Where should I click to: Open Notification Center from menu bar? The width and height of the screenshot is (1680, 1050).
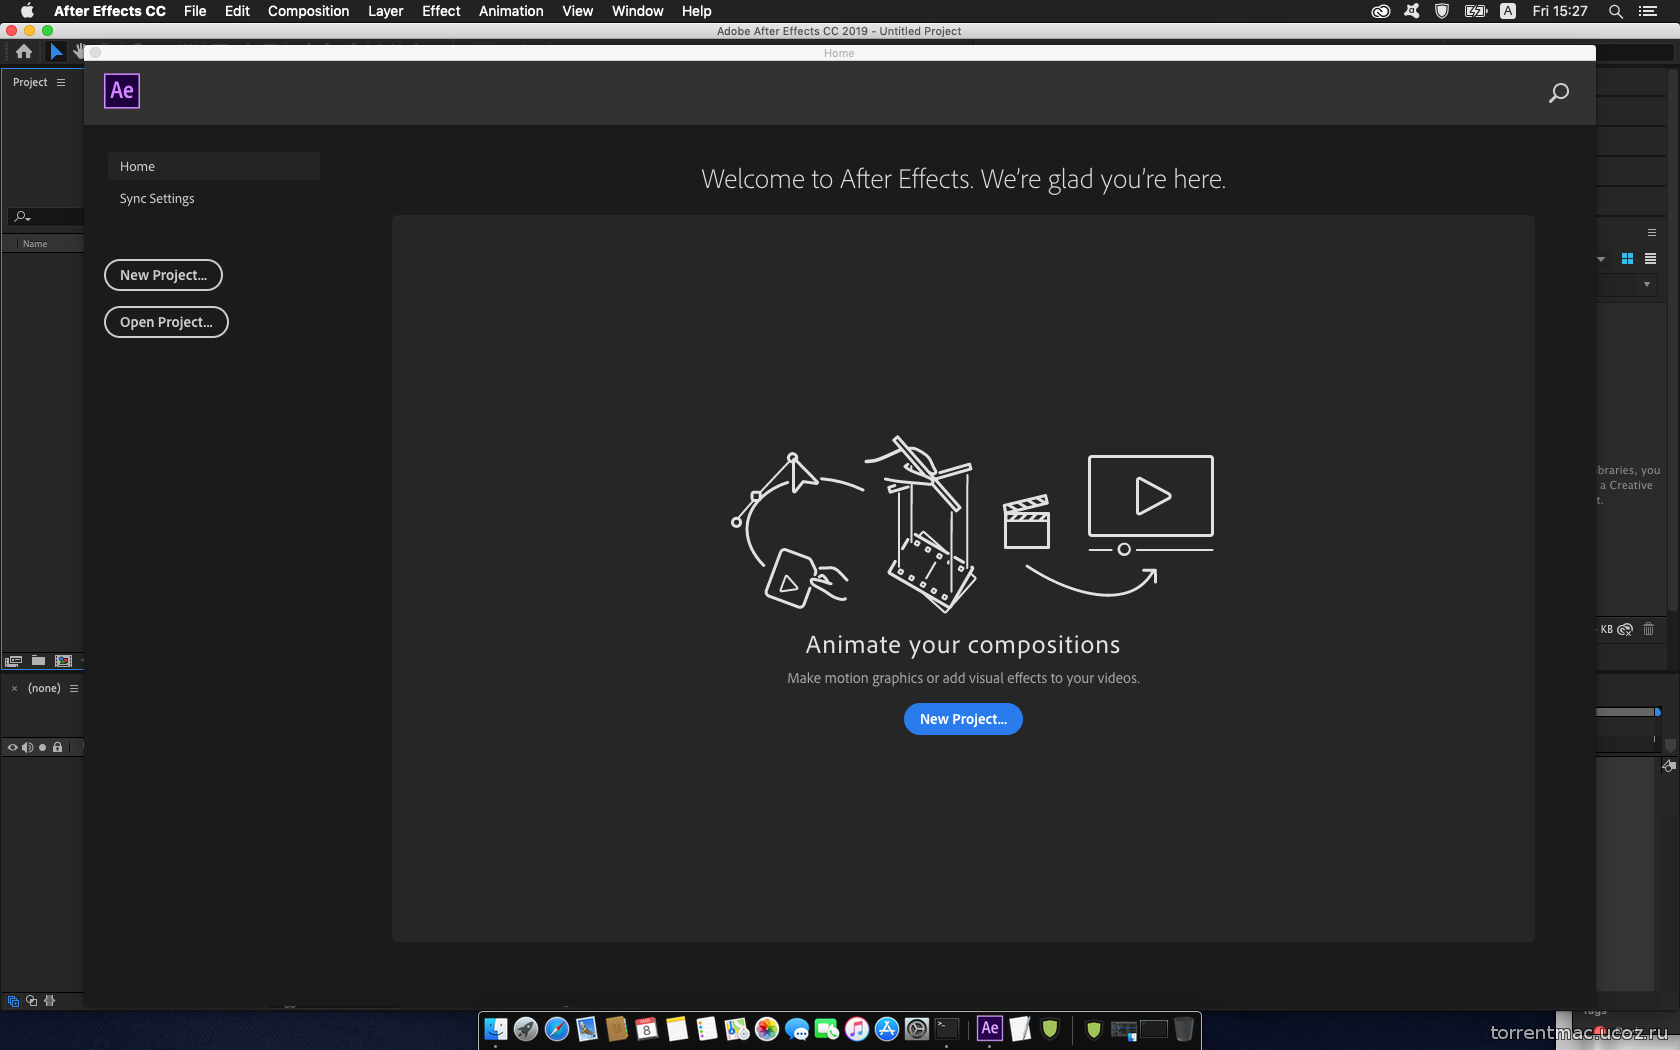click(x=1648, y=11)
